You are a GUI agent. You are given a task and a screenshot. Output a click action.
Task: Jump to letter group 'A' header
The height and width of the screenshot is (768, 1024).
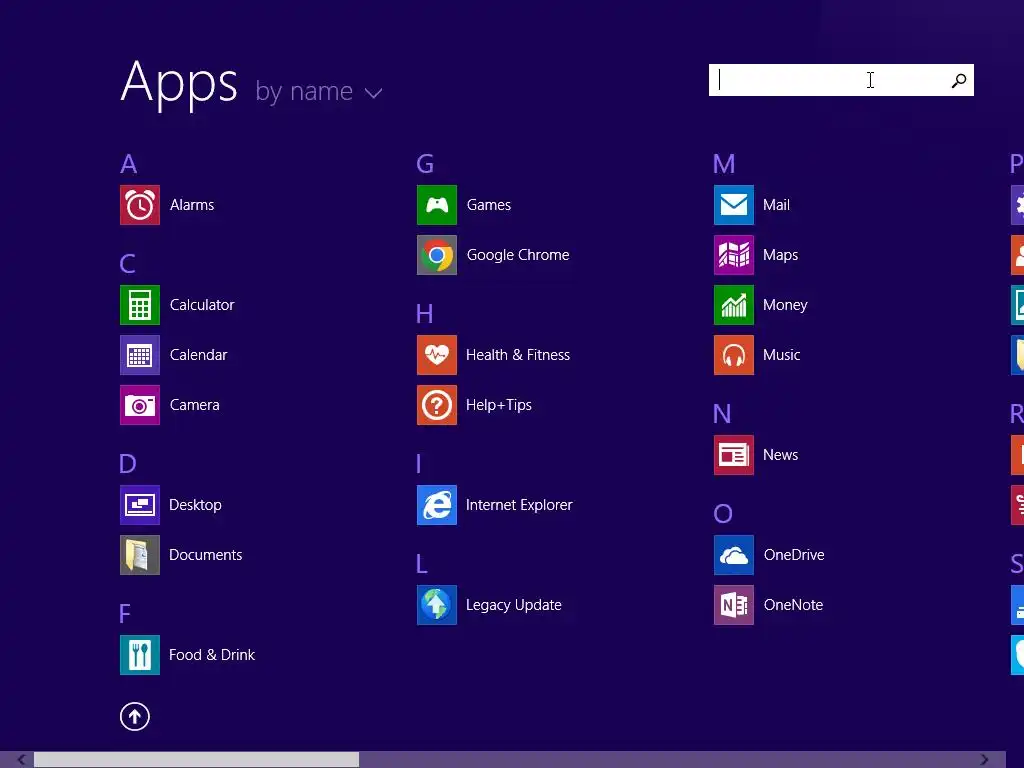[x=129, y=164]
